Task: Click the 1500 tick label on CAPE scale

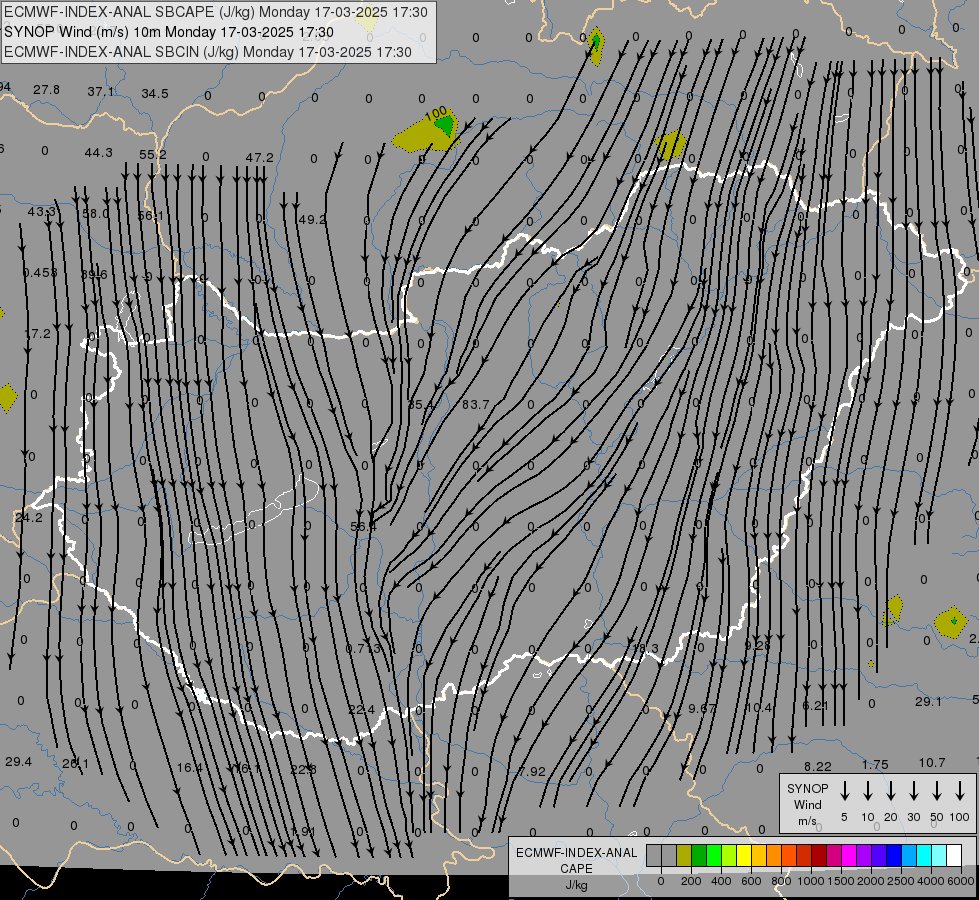Action: click(841, 881)
